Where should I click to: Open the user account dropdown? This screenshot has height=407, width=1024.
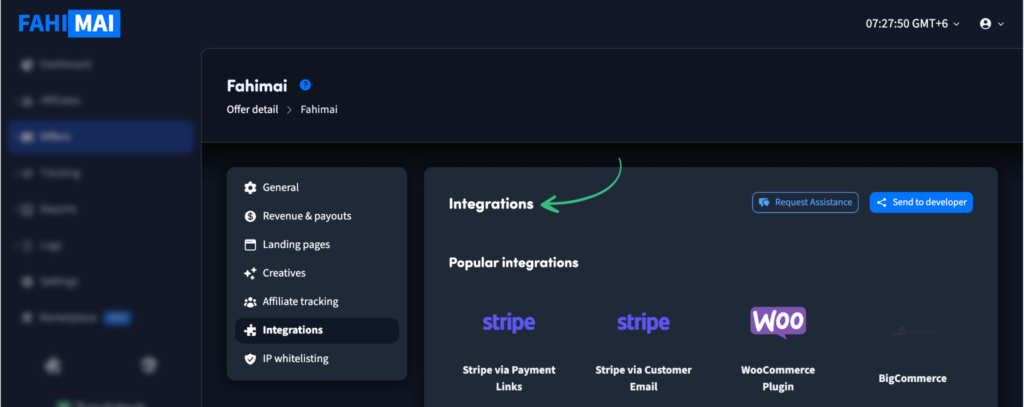(992, 23)
